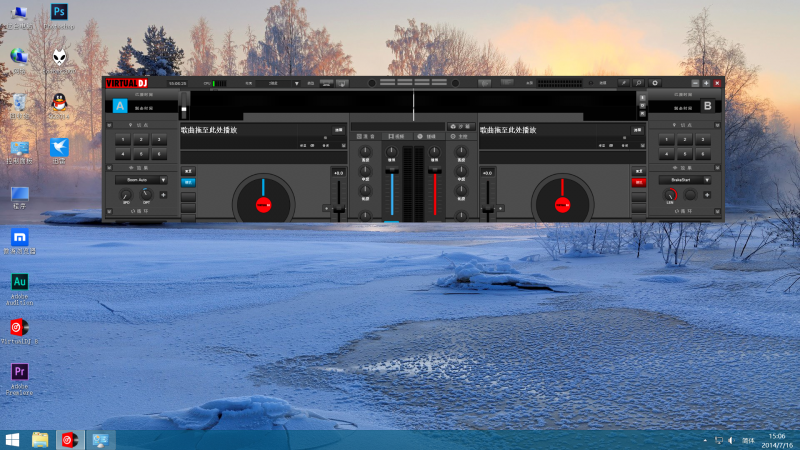
Task: Click deck B gain knob
Action: coord(434,152)
